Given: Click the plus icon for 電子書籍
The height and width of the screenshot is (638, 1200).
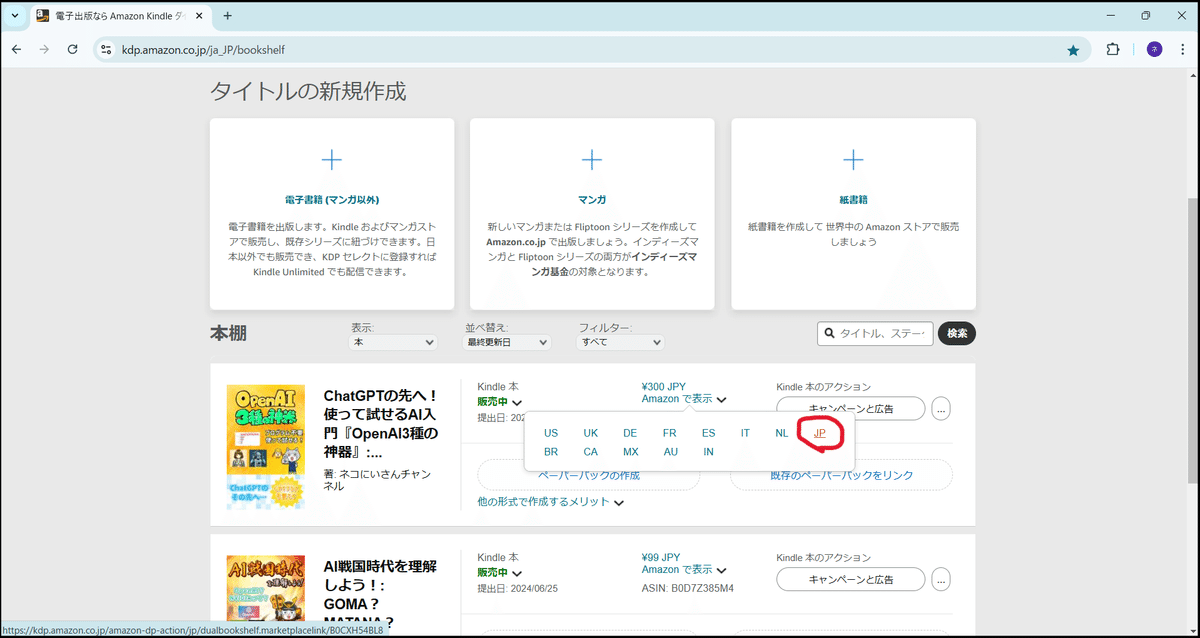Looking at the screenshot, I should coord(332,159).
